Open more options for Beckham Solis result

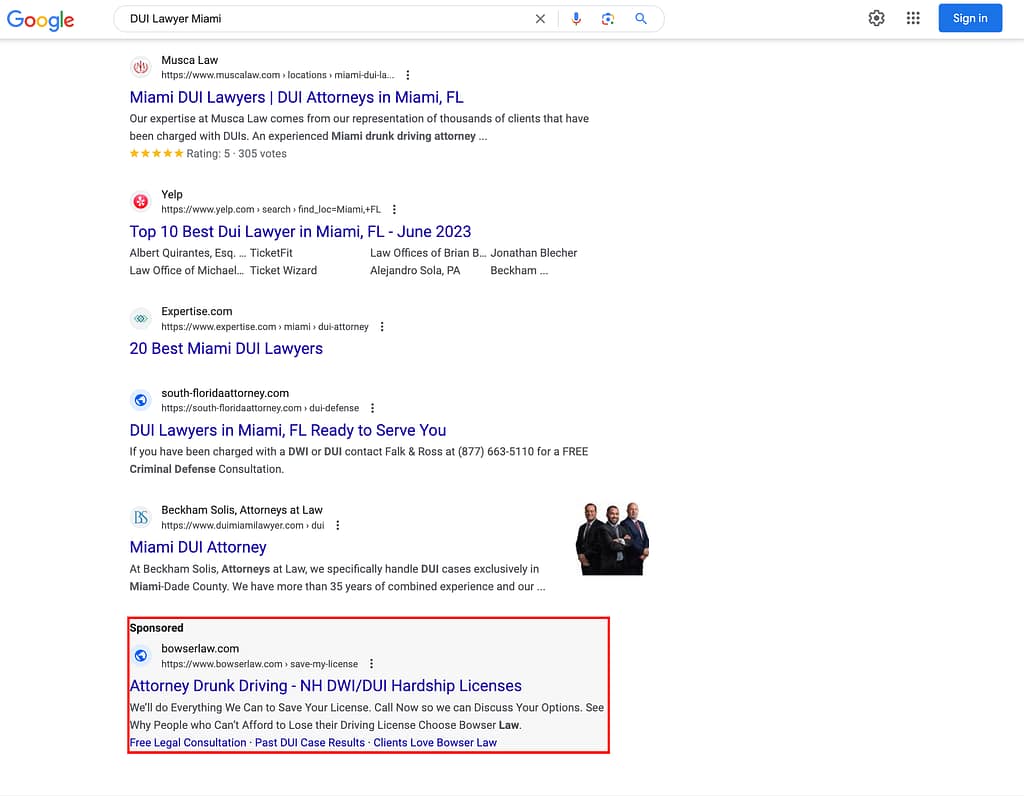coord(338,525)
